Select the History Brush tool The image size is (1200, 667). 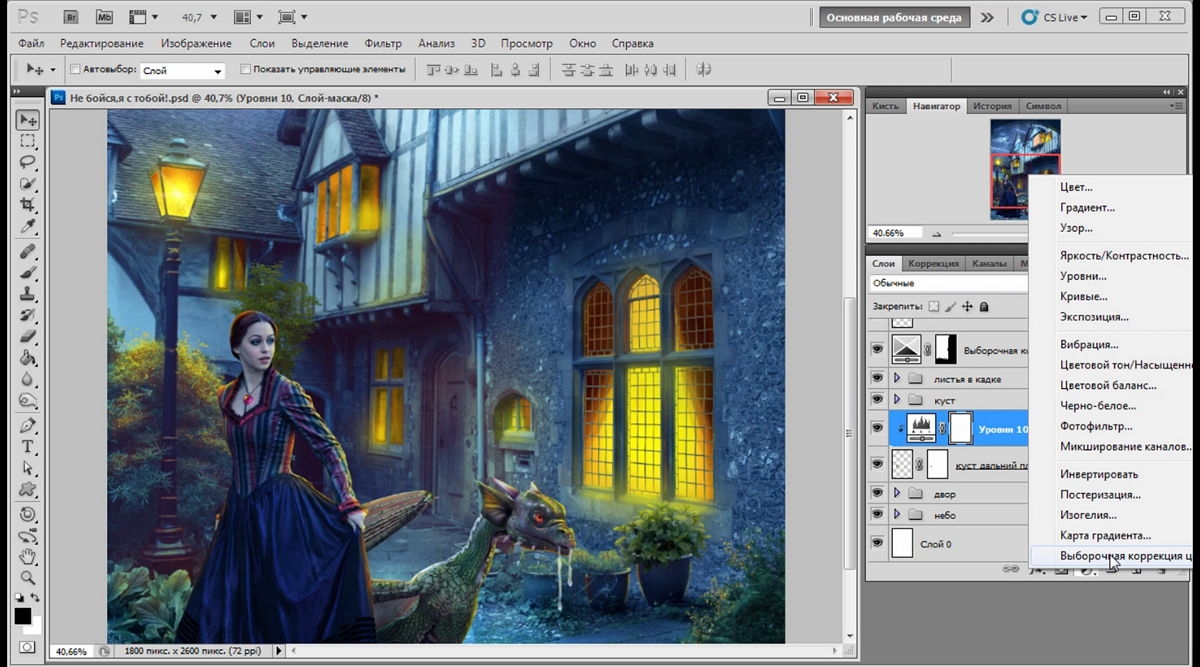[28, 315]
